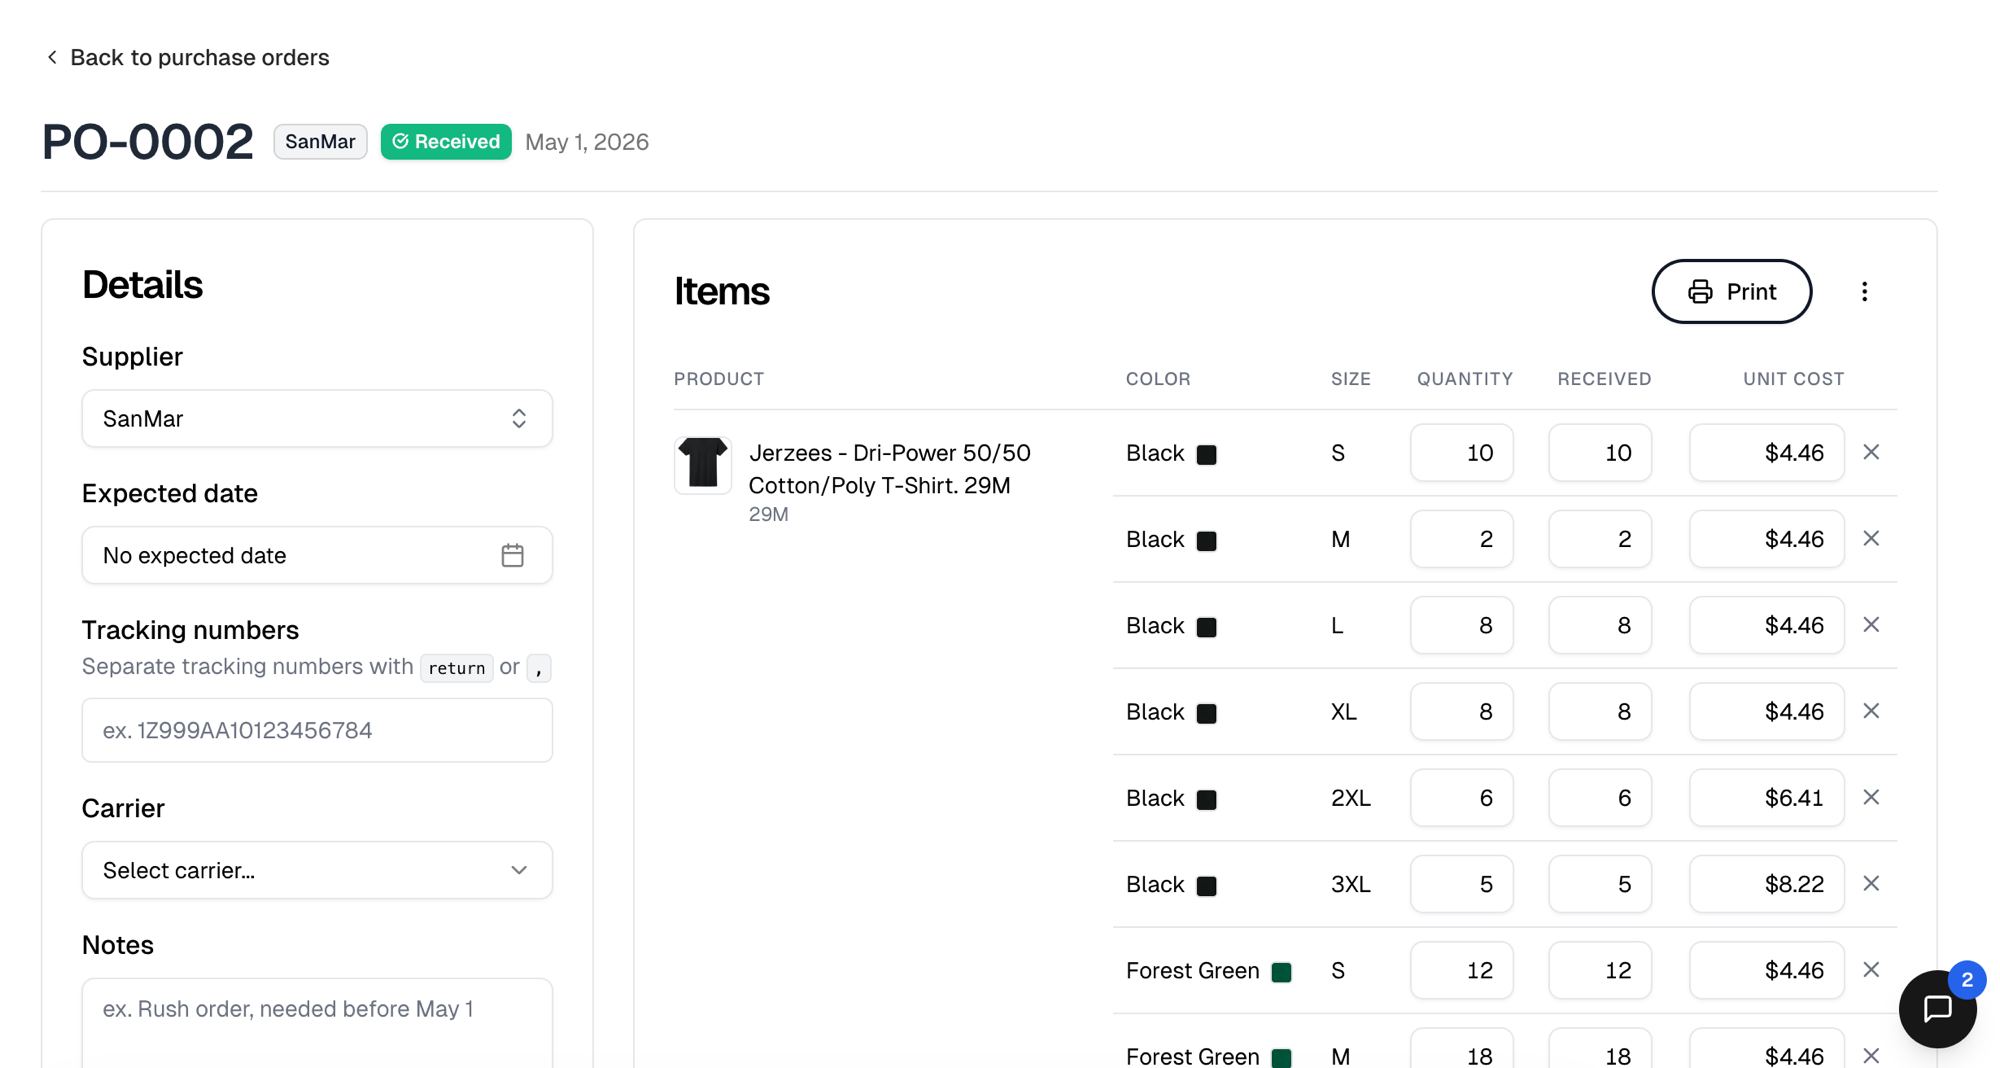Edit quantity for Black size XL
2000x1068 pixels.
(x=1462, y=711)
